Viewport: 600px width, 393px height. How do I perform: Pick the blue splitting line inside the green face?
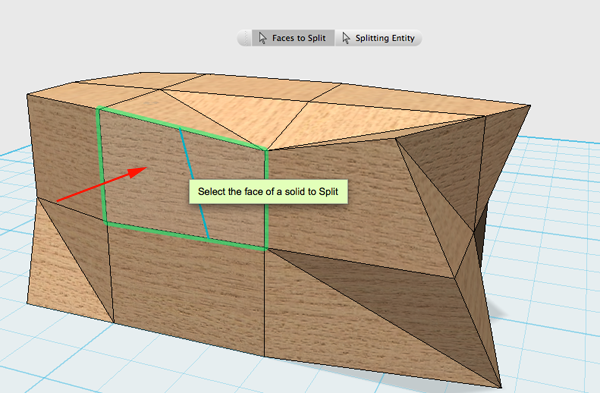pos(194,183)
